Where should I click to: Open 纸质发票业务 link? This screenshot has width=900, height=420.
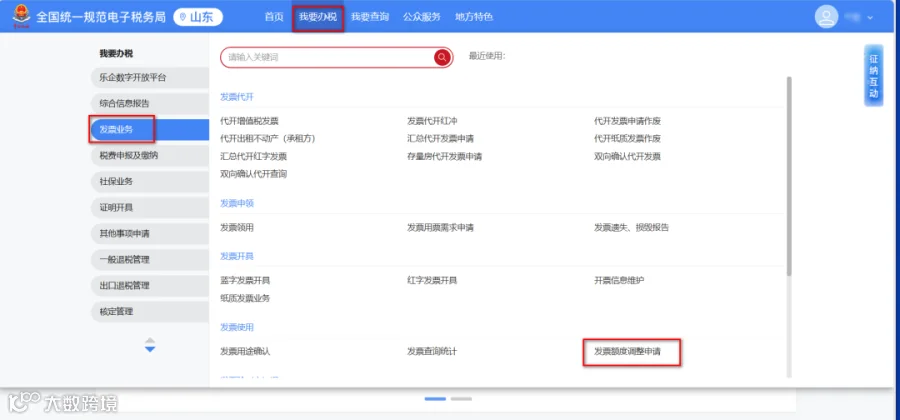(x=245, y=298)
